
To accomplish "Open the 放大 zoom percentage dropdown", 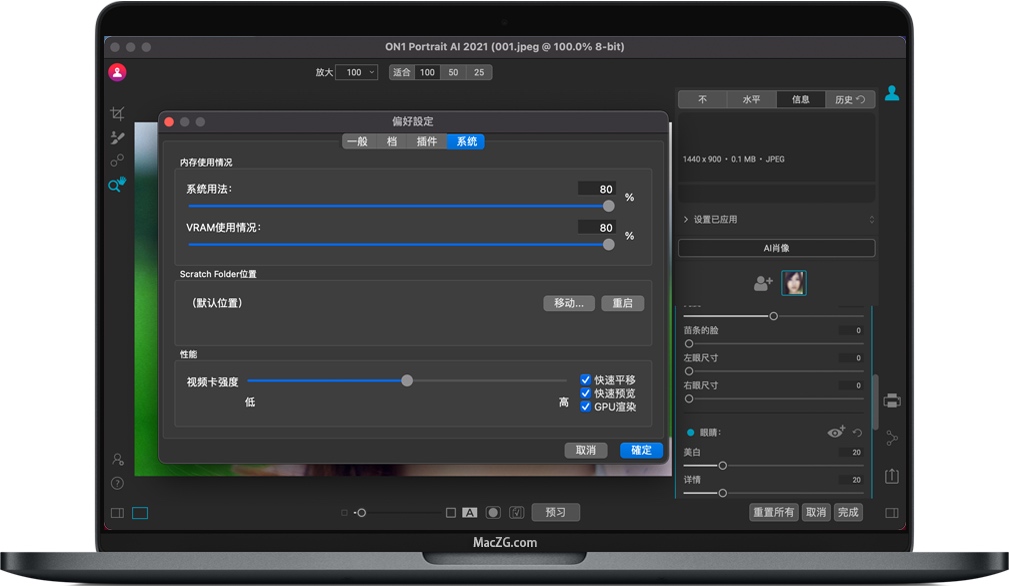I will (357, 72).
